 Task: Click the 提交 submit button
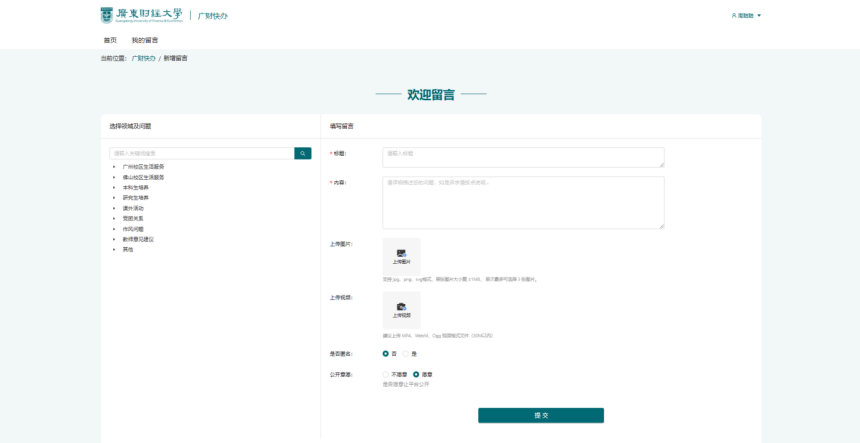point(541,416)
